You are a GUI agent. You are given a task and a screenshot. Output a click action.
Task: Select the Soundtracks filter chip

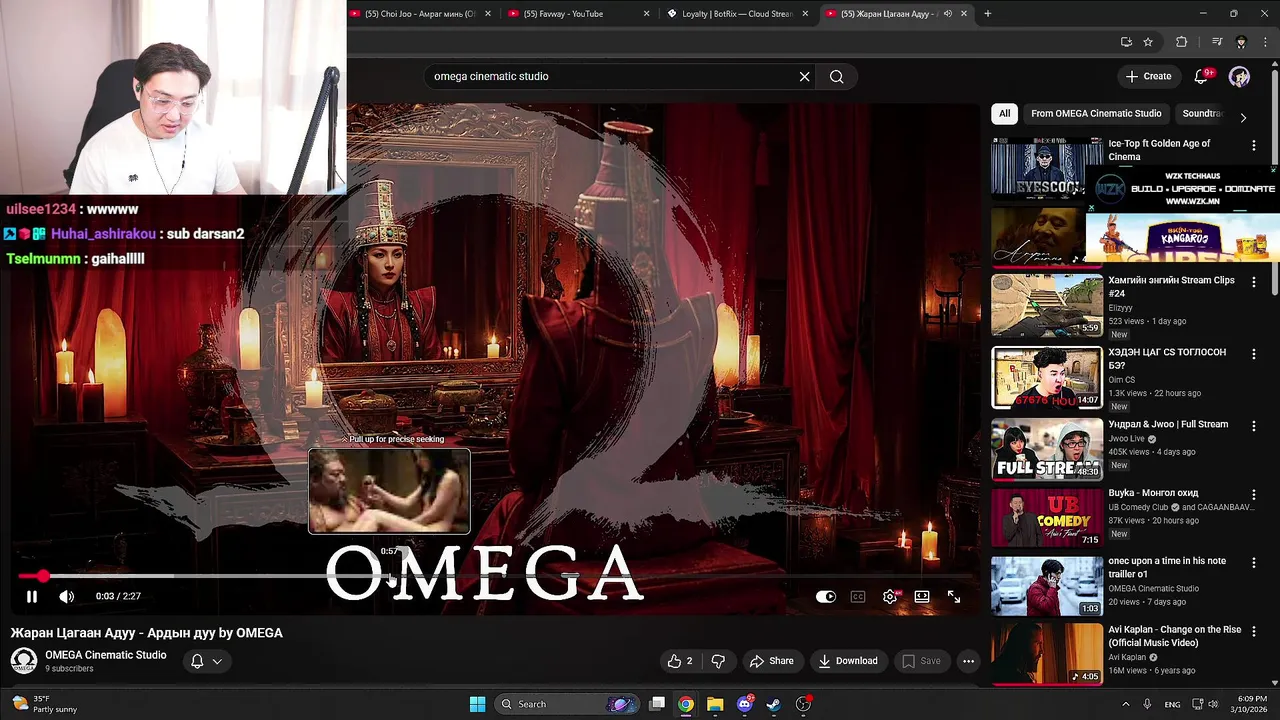click(1202, 113)
